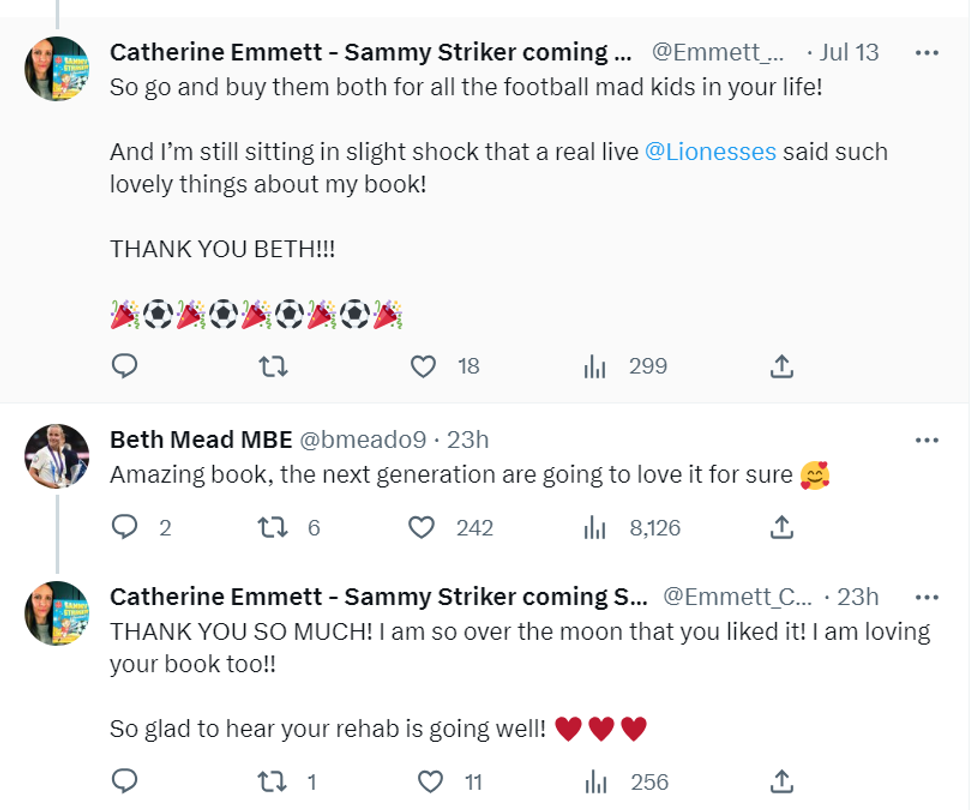View analytics showing 299 views

point(596,367)
